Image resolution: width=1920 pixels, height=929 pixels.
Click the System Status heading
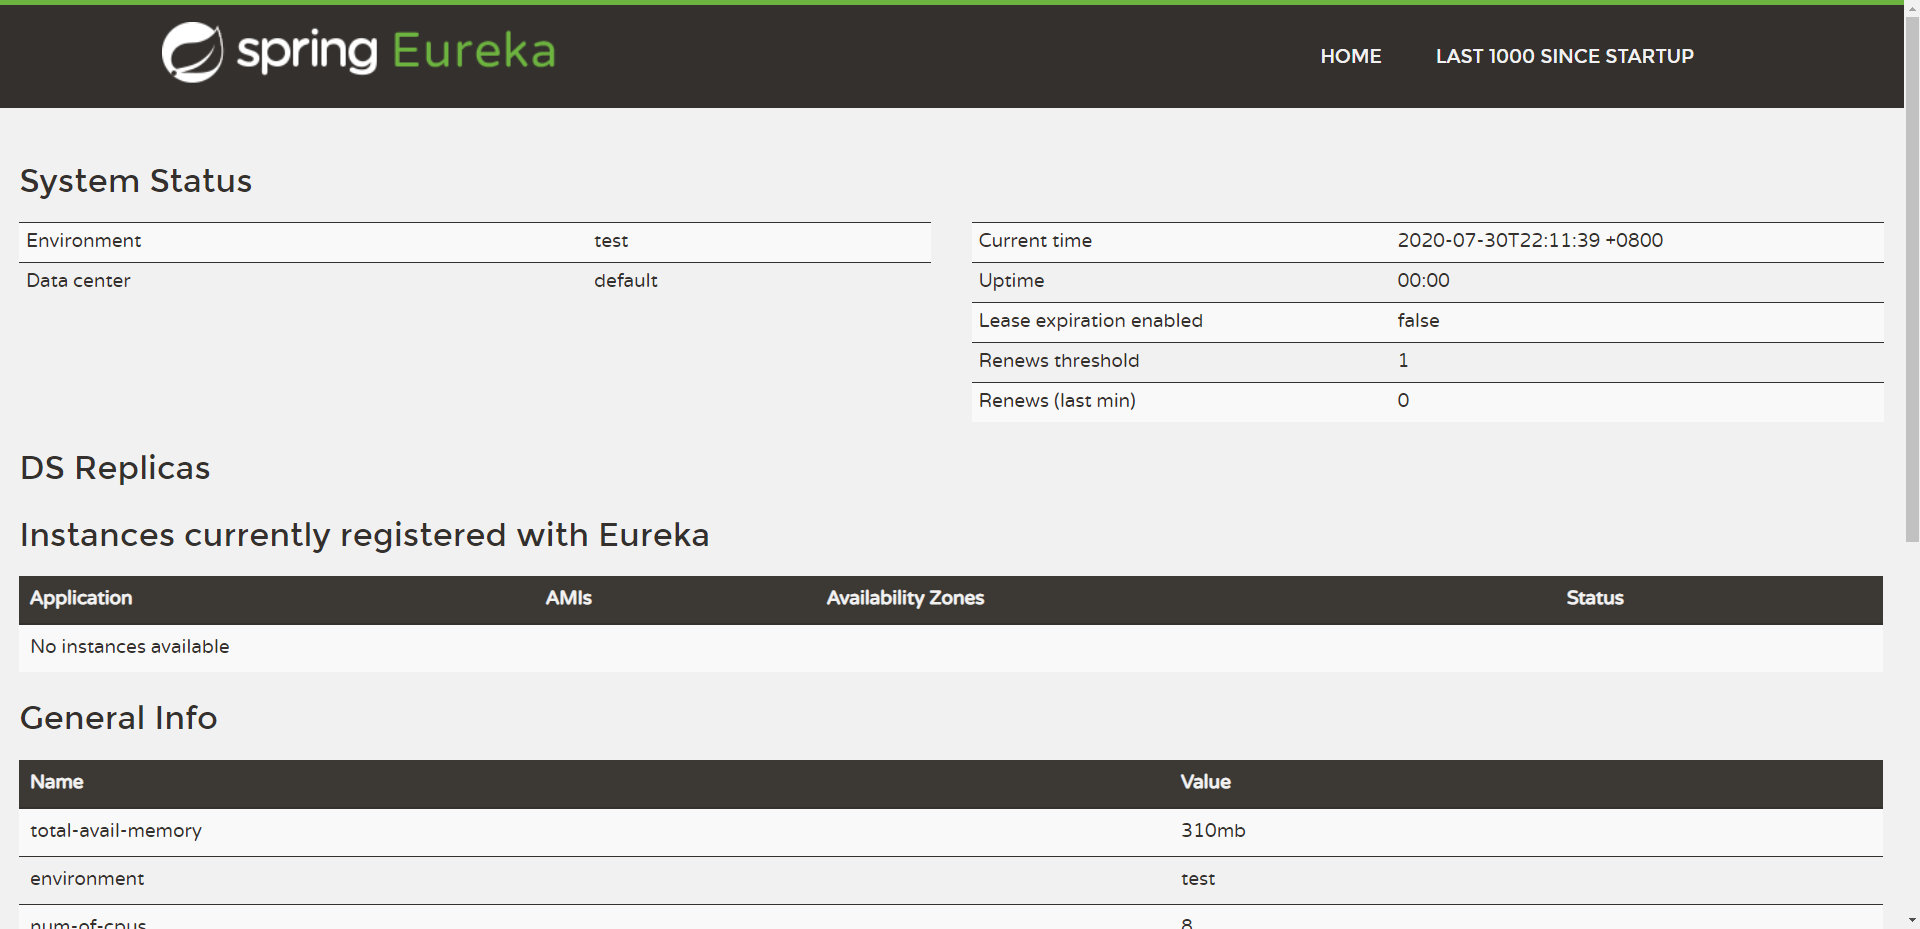coord(136,181)
